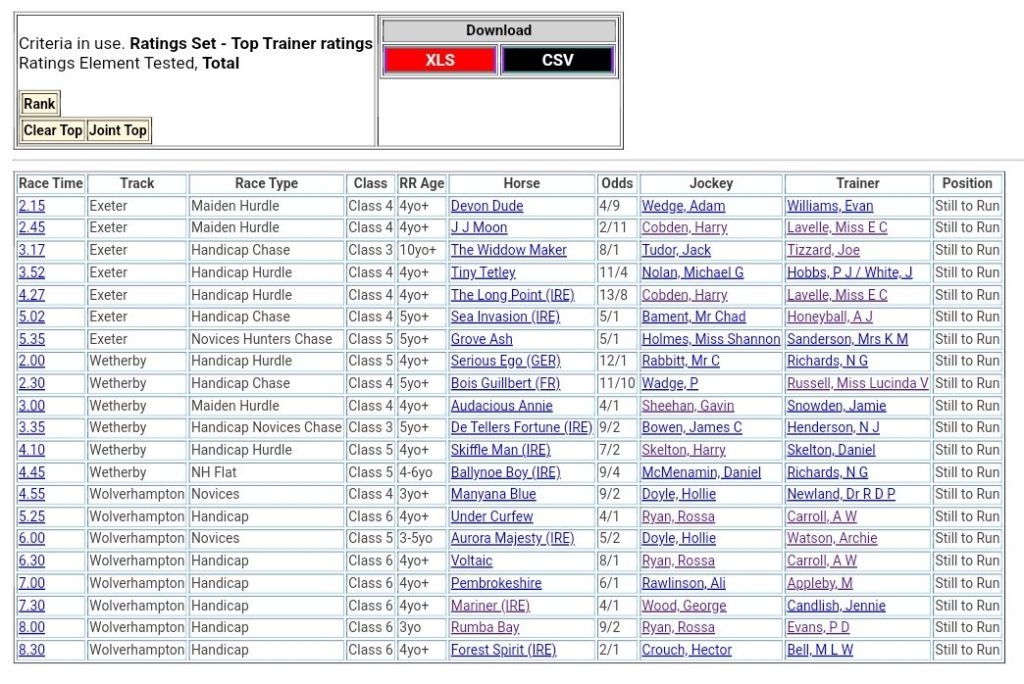
Task: Select Forest Spirit (IRE) horse link
Action: click(503, 649)
